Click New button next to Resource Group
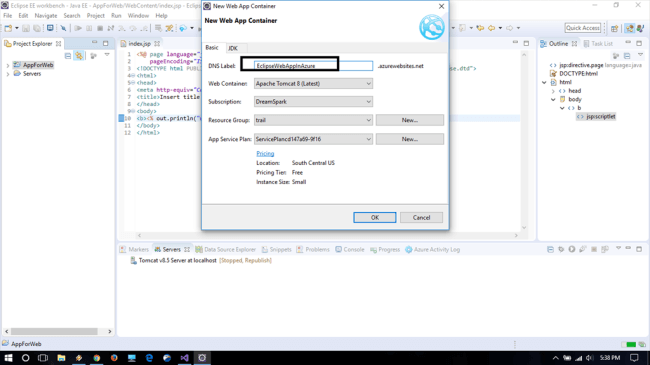This screenshot has width=650, height=365. pyautogui.click(x=410, y=120)
